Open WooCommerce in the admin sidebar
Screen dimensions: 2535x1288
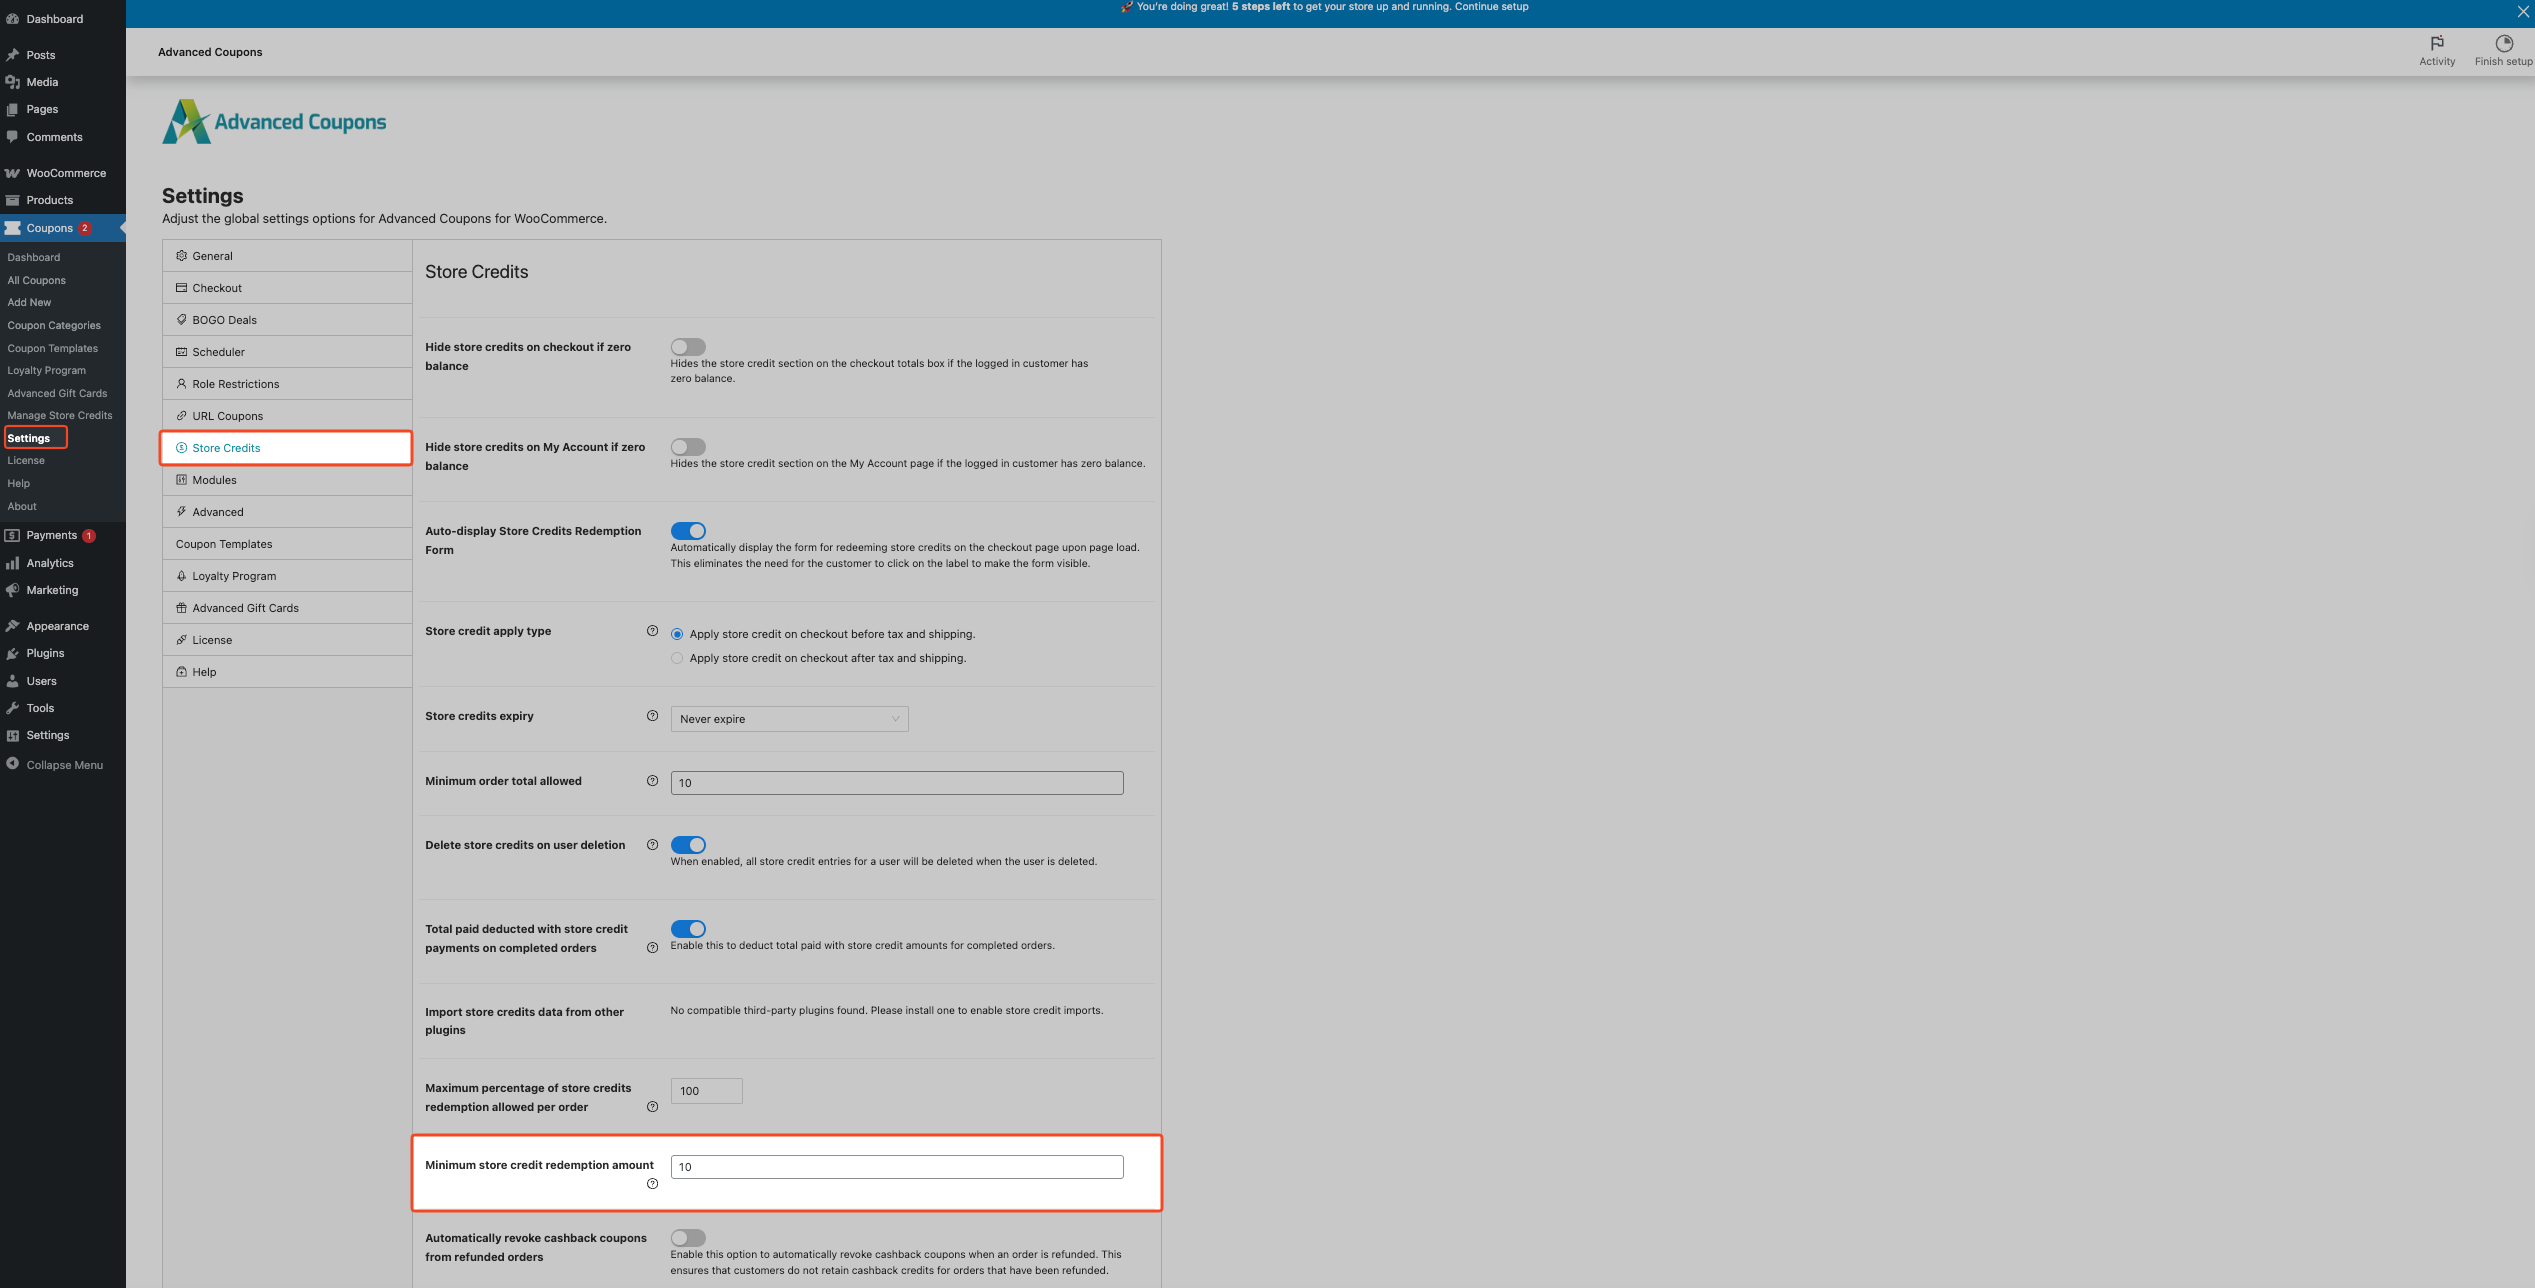pos(65,173)
